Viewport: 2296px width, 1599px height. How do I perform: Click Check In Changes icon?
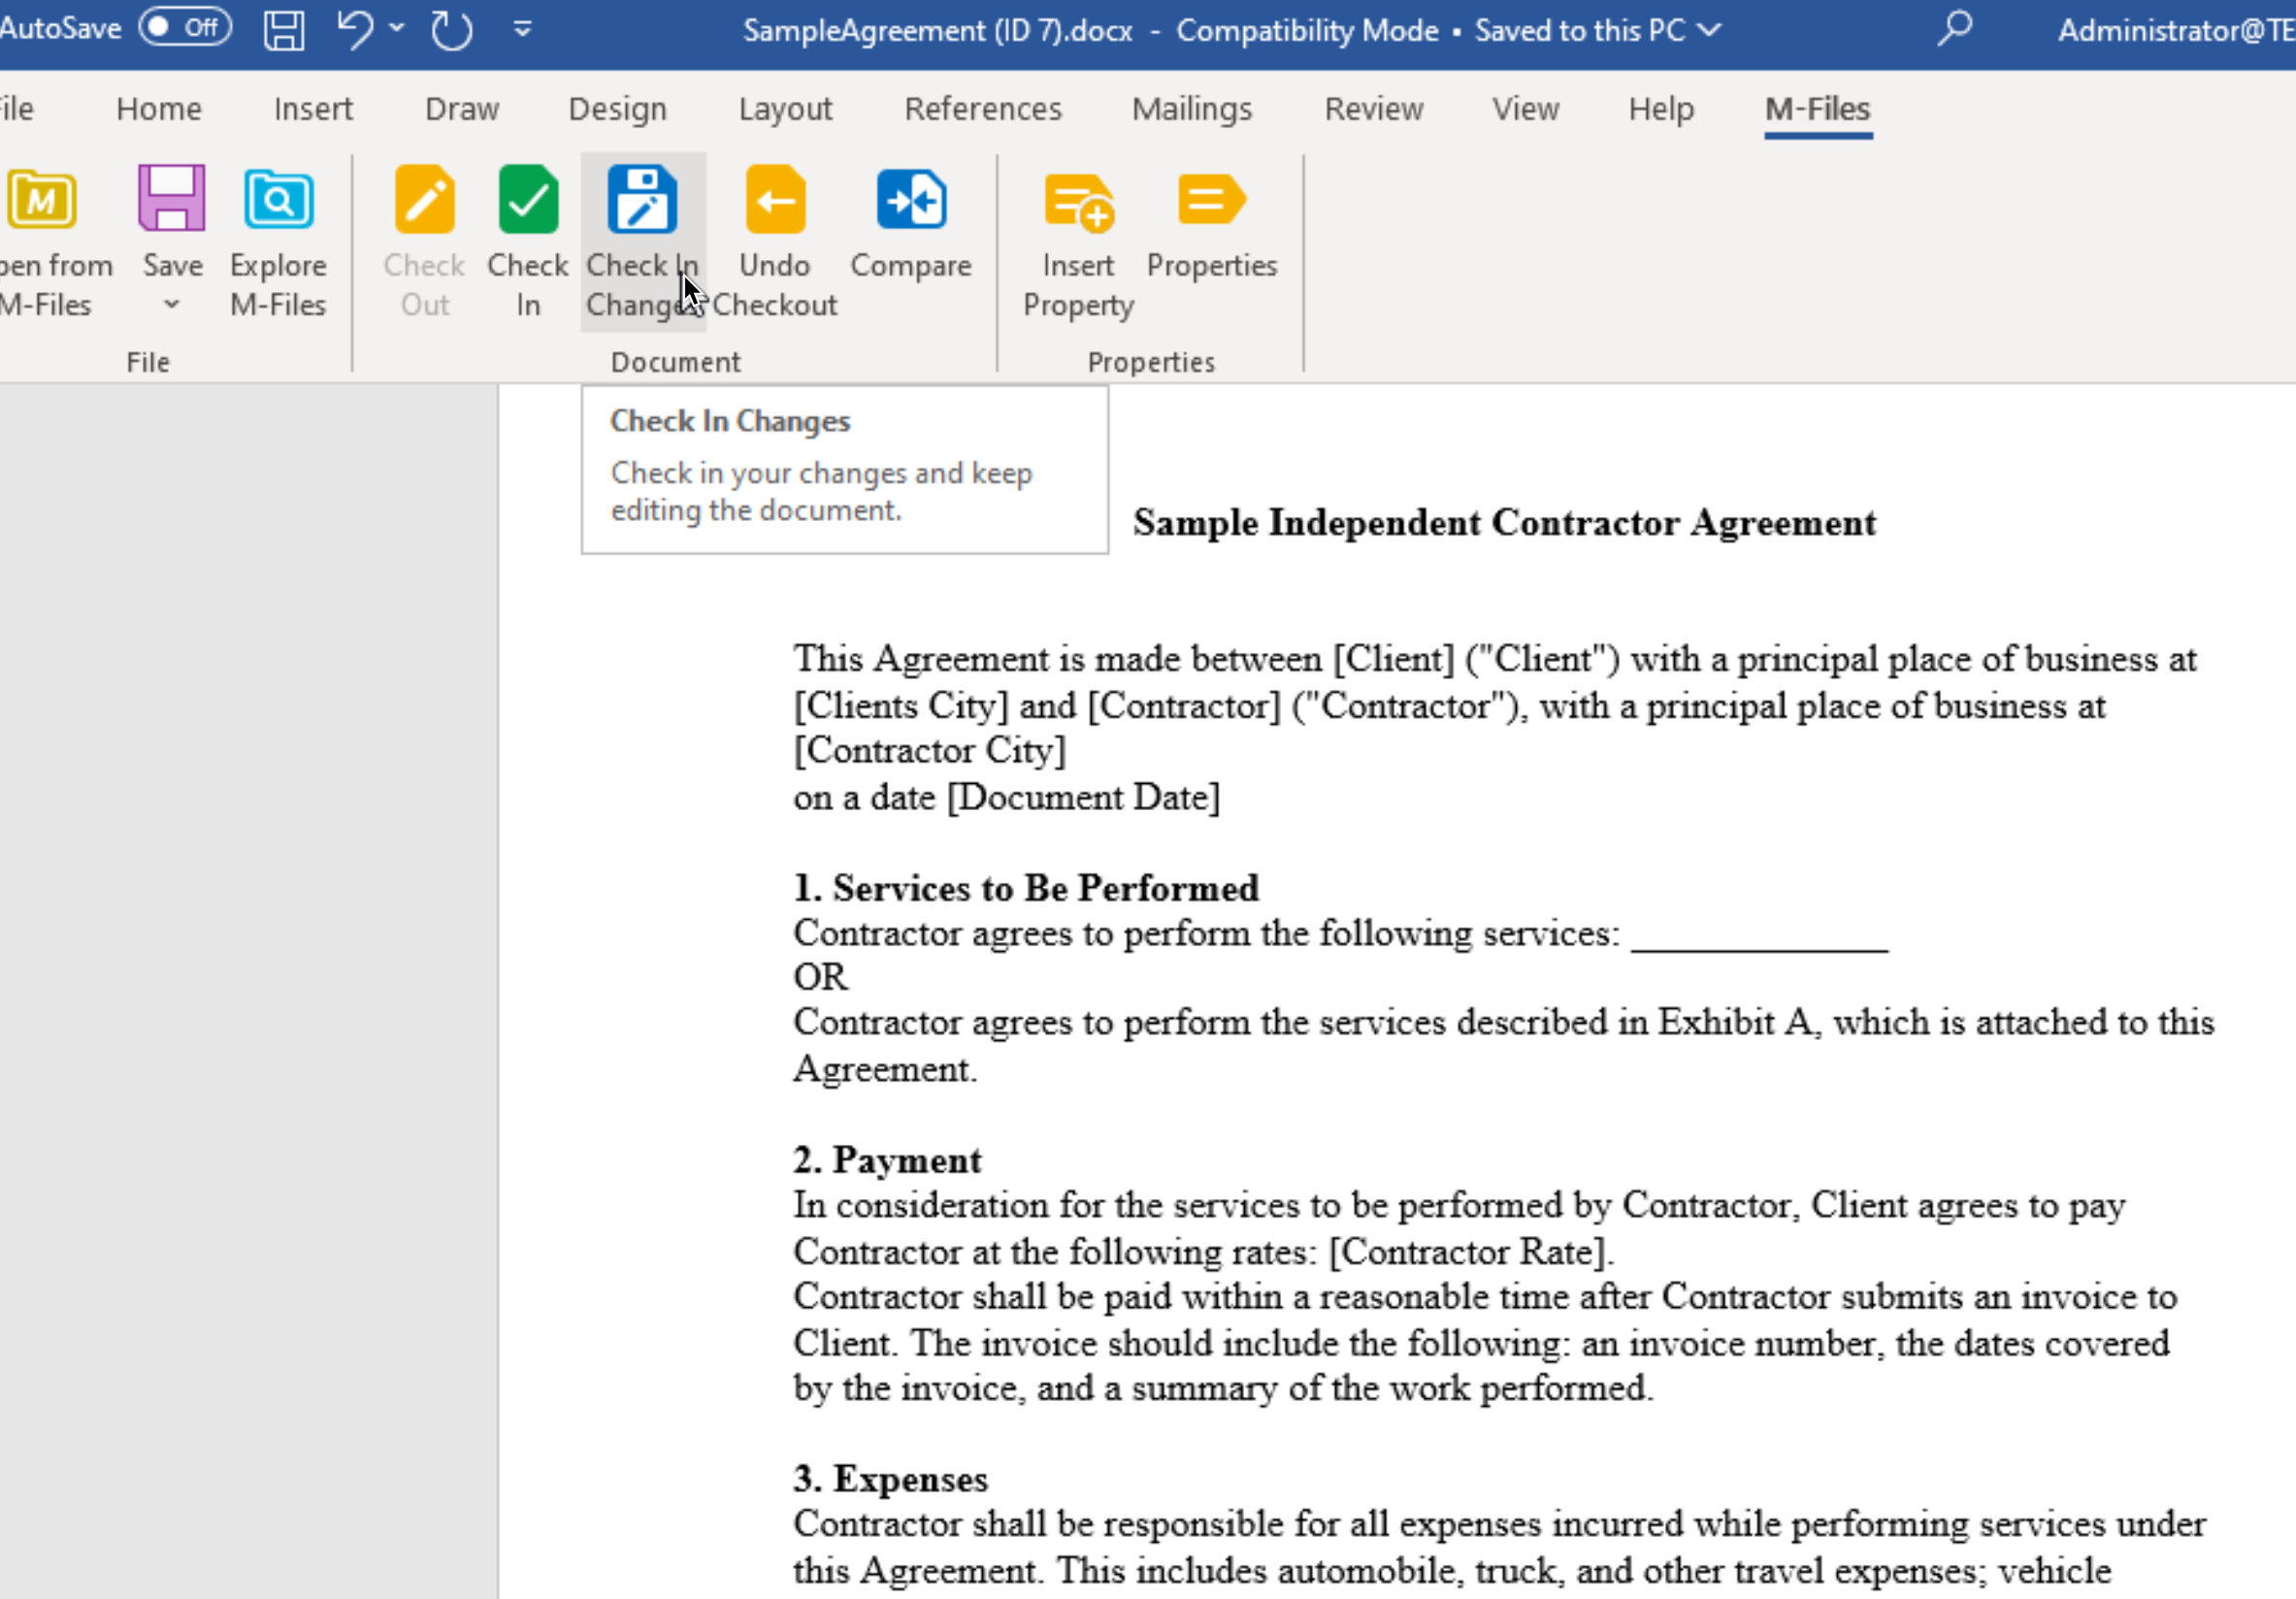642,198
